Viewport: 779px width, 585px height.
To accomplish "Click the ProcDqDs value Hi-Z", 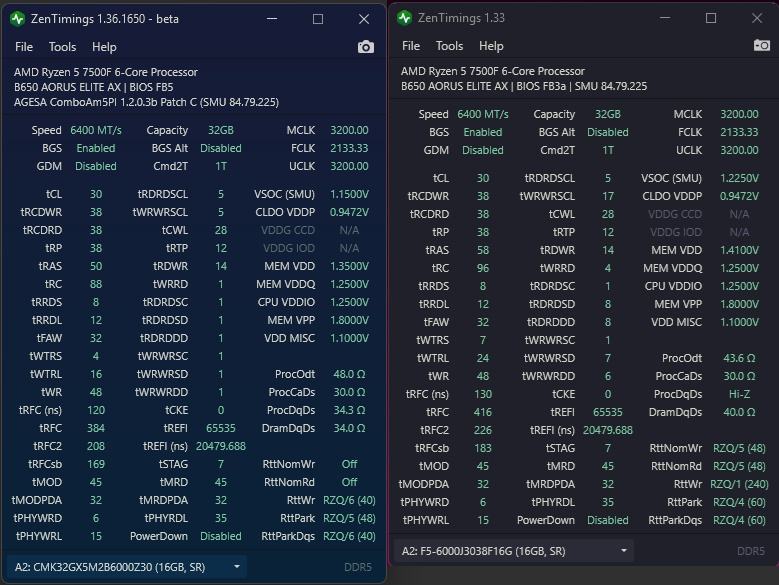I will click(739, 394).
